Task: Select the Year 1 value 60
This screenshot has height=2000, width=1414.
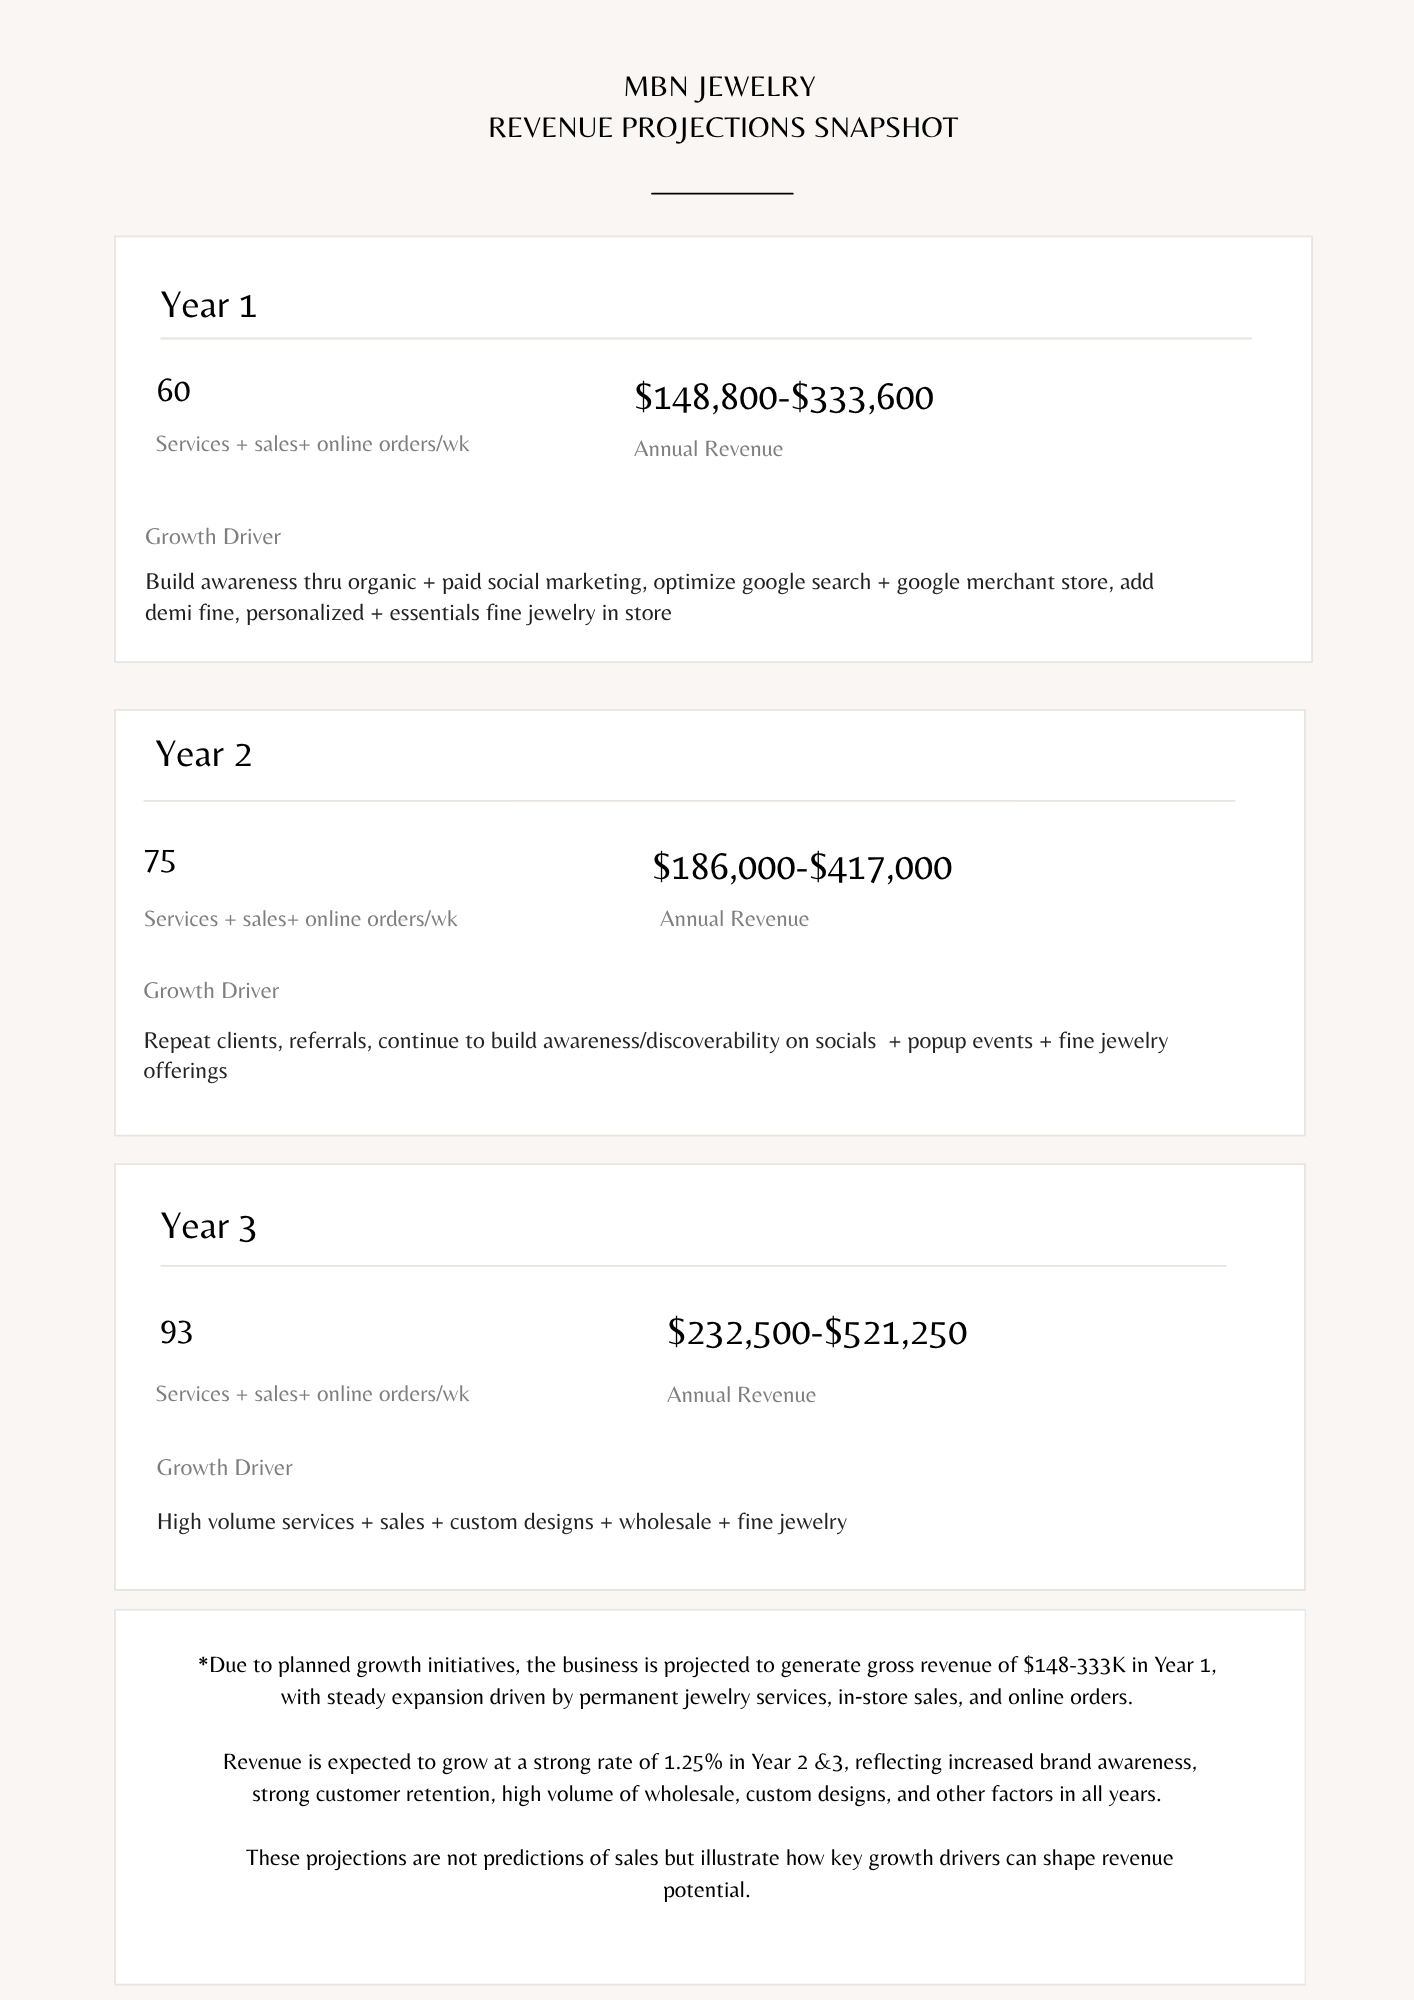Action: pyautogui.click(x=174, y=390)
